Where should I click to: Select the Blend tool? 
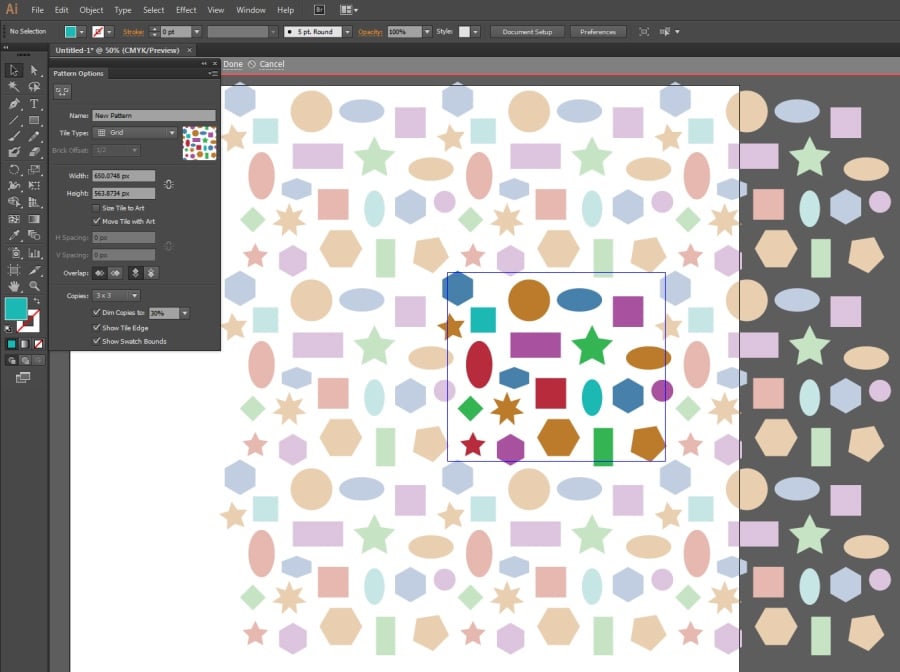coord(34,235)
